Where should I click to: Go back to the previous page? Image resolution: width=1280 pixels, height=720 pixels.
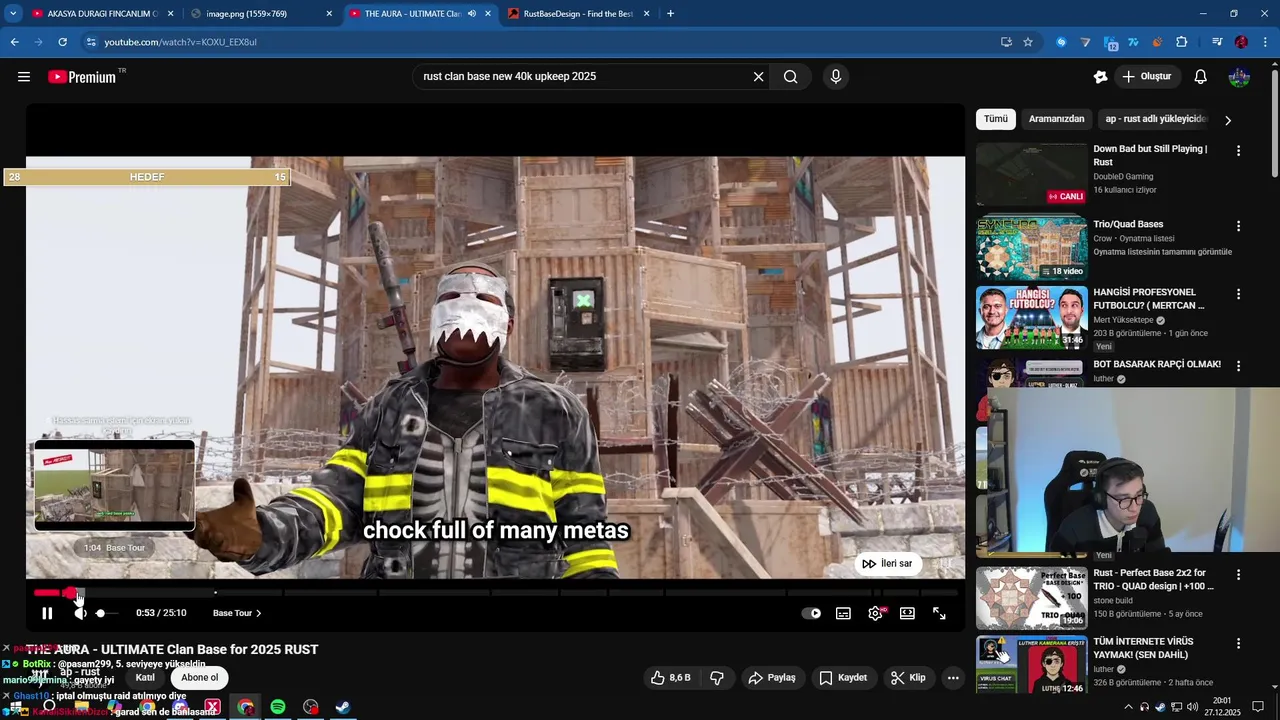pos(14,42)
